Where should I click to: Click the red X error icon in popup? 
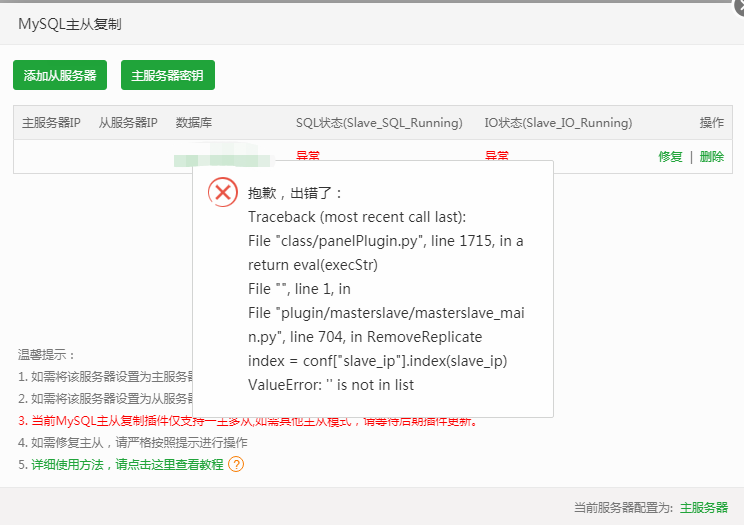(x=223, y=192)
